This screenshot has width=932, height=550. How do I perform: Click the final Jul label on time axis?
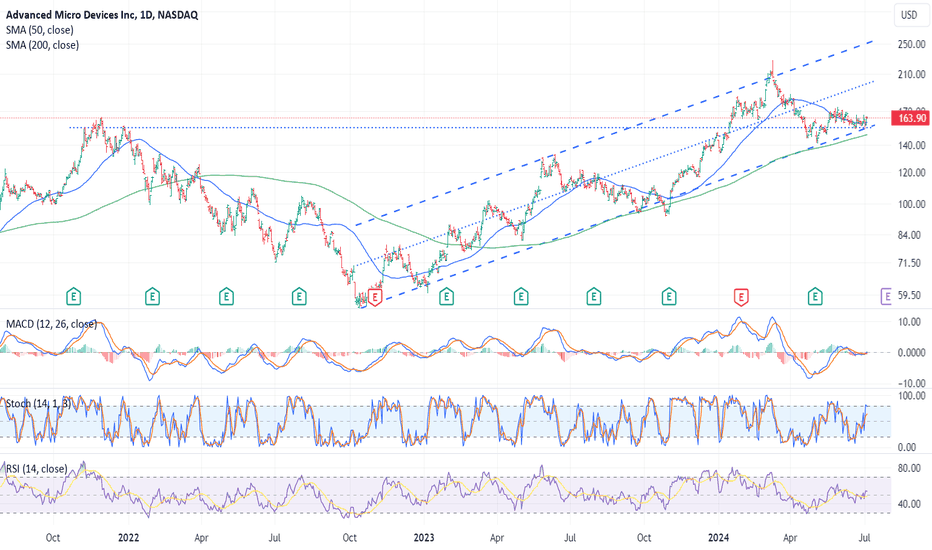tap(865, 538)
